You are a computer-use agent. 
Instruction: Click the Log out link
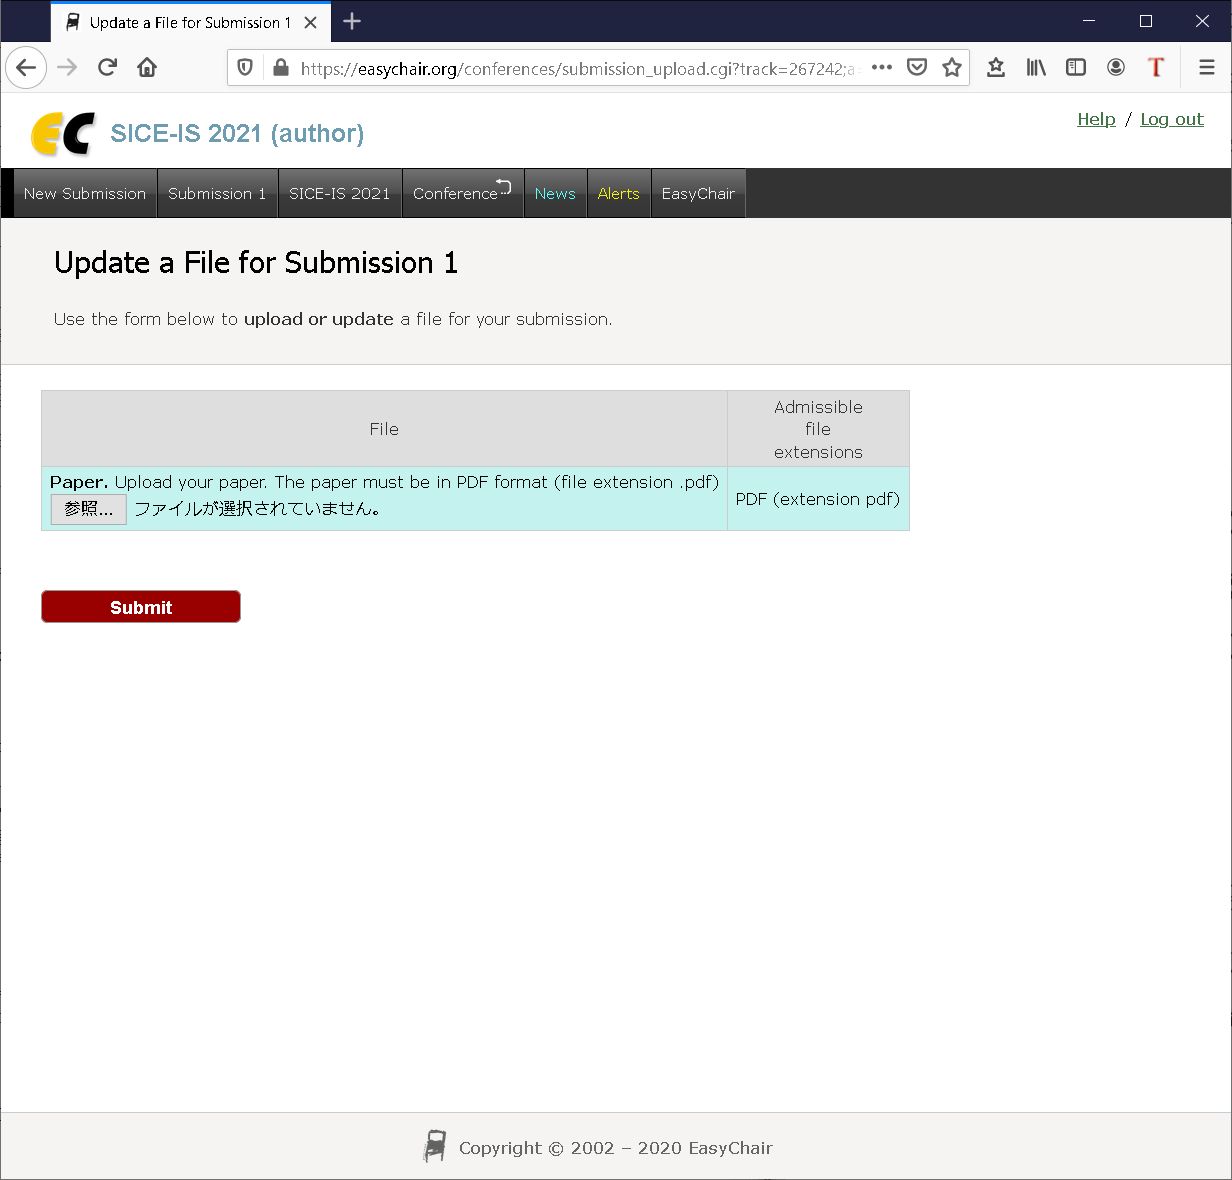1171,119
